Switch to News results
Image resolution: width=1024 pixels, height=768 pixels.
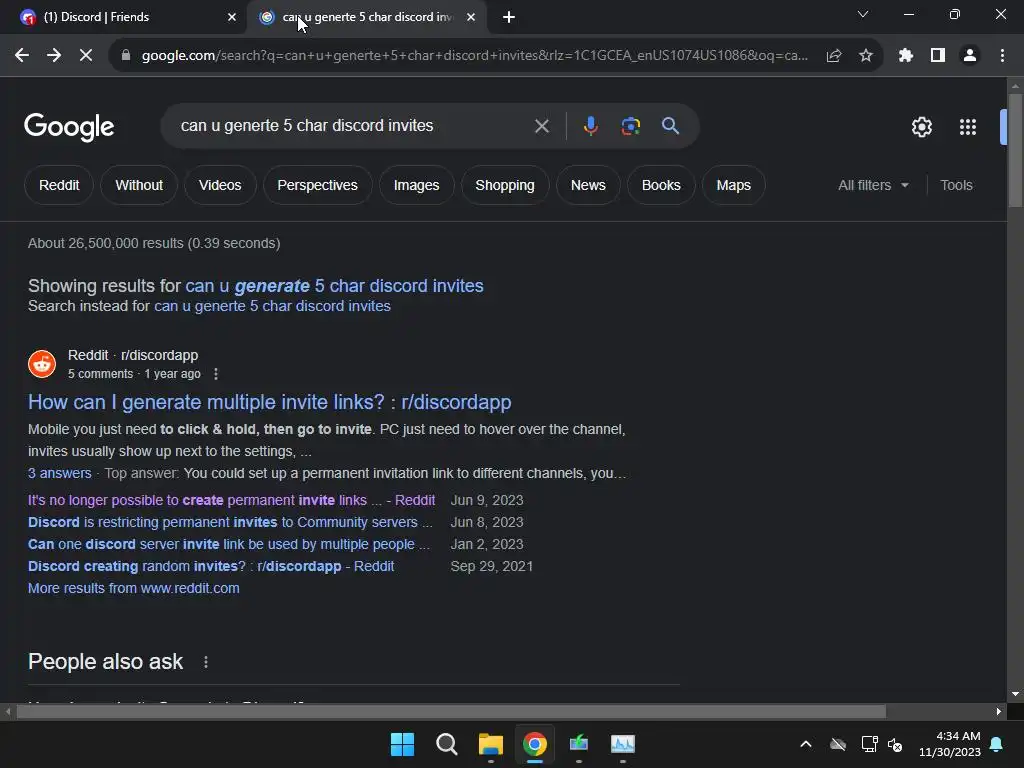588,185
